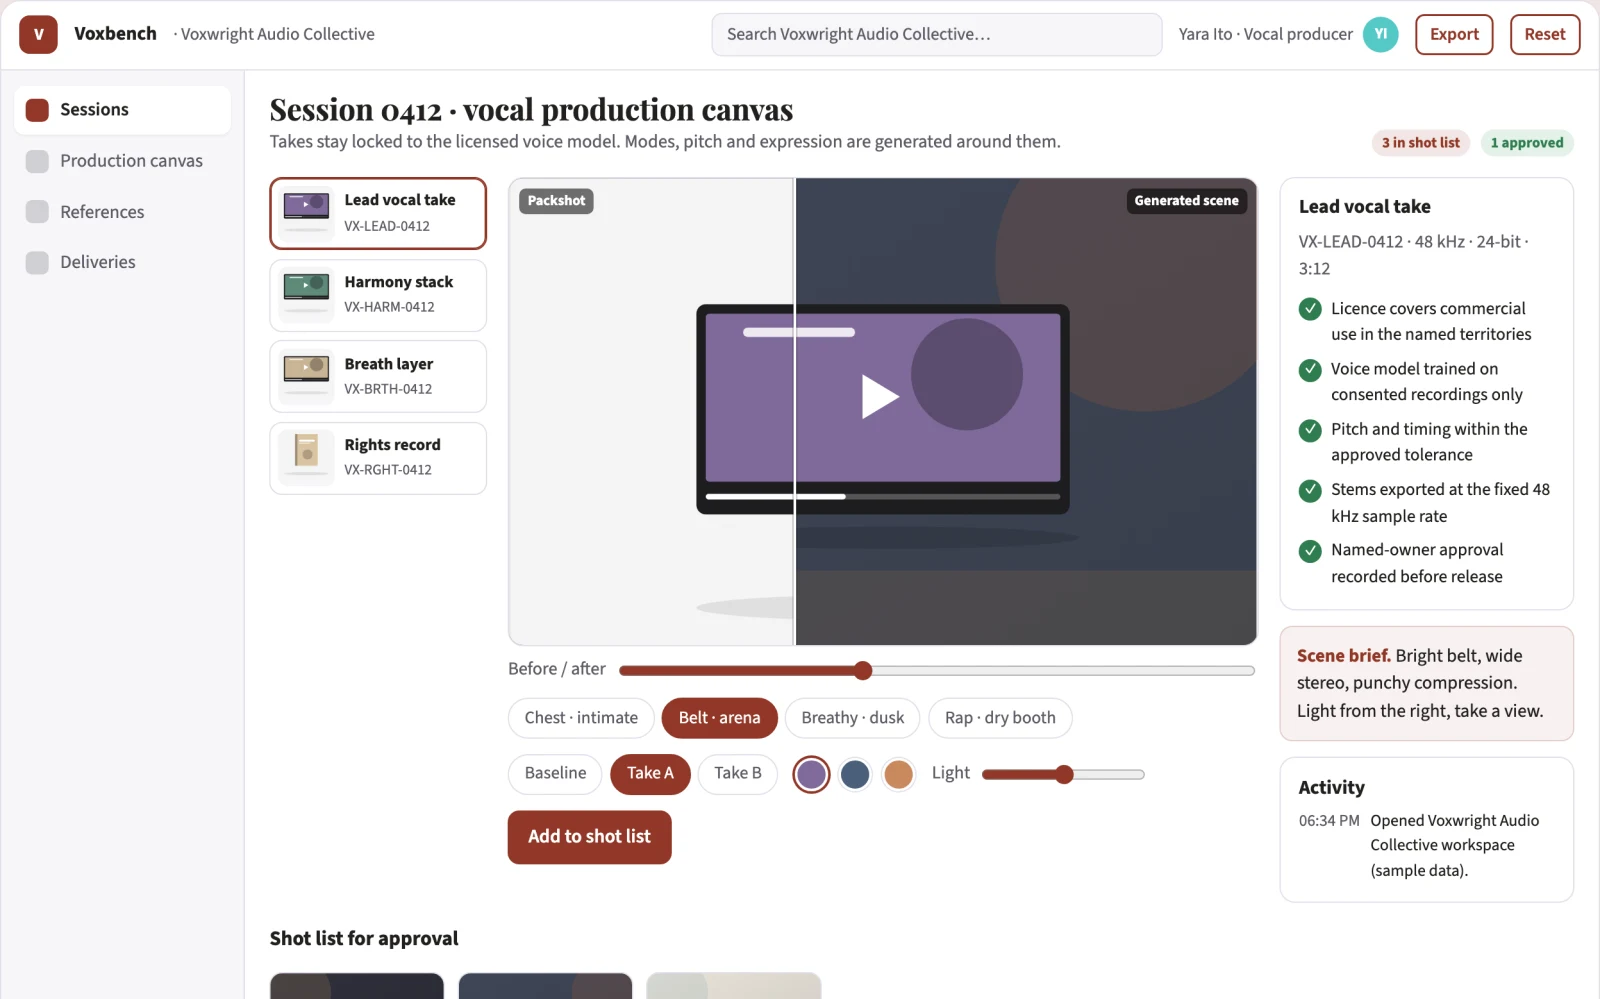This screenshot has width=1600, height=999.
Task: Select the Rights record document icon
Action: pos(306,457)
